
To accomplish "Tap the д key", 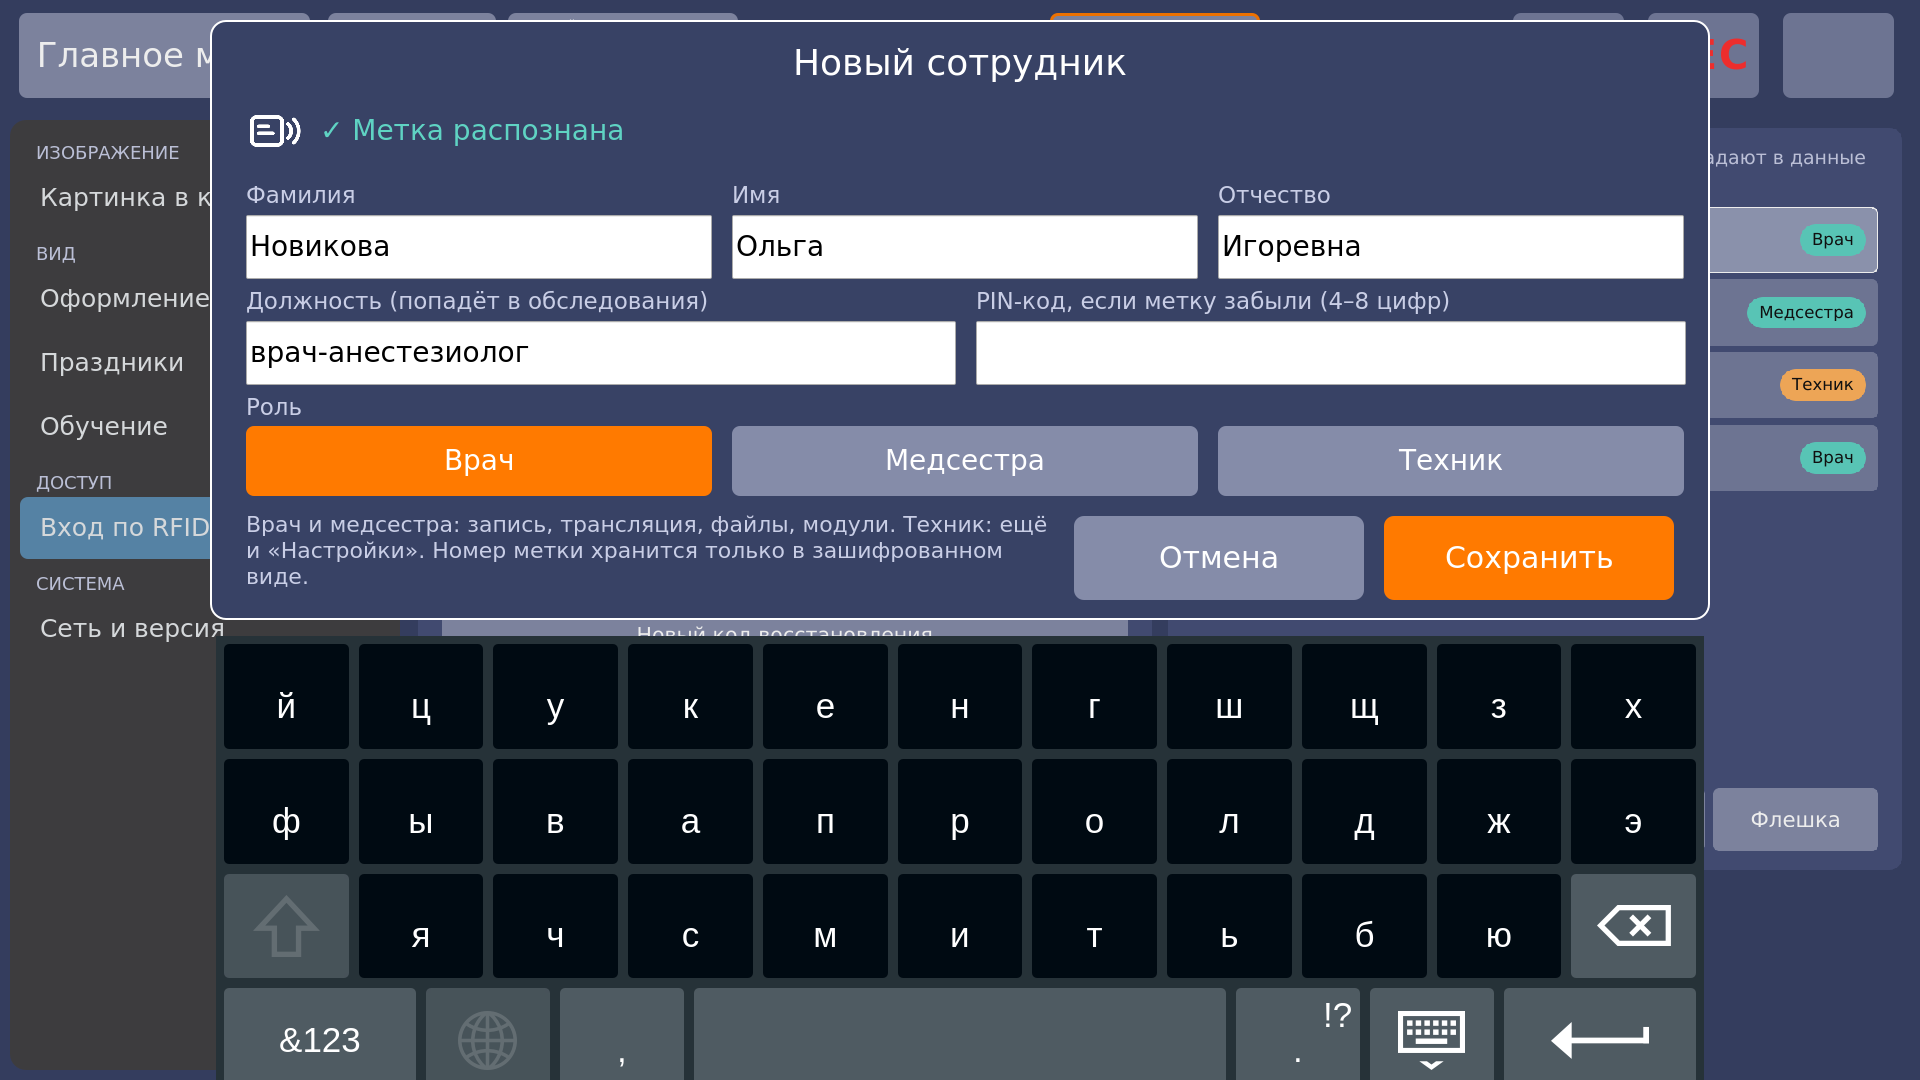I will pos(1364,811).
